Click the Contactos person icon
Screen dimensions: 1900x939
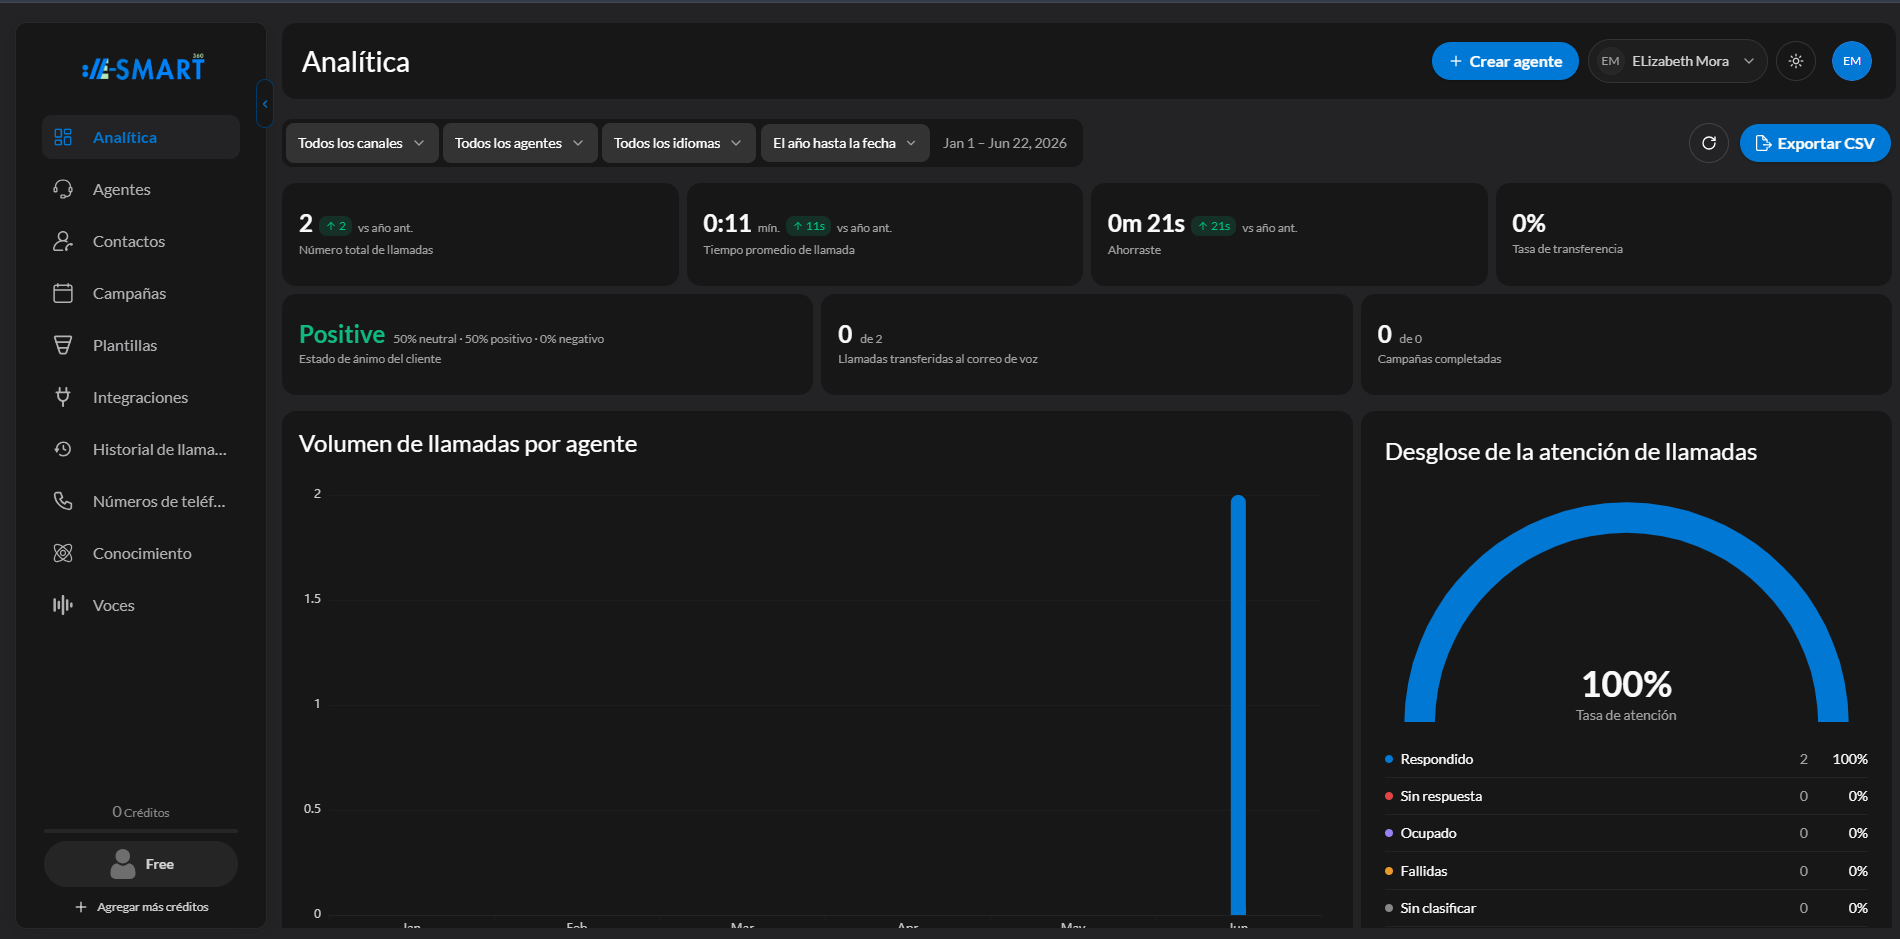tap(63, 241)
